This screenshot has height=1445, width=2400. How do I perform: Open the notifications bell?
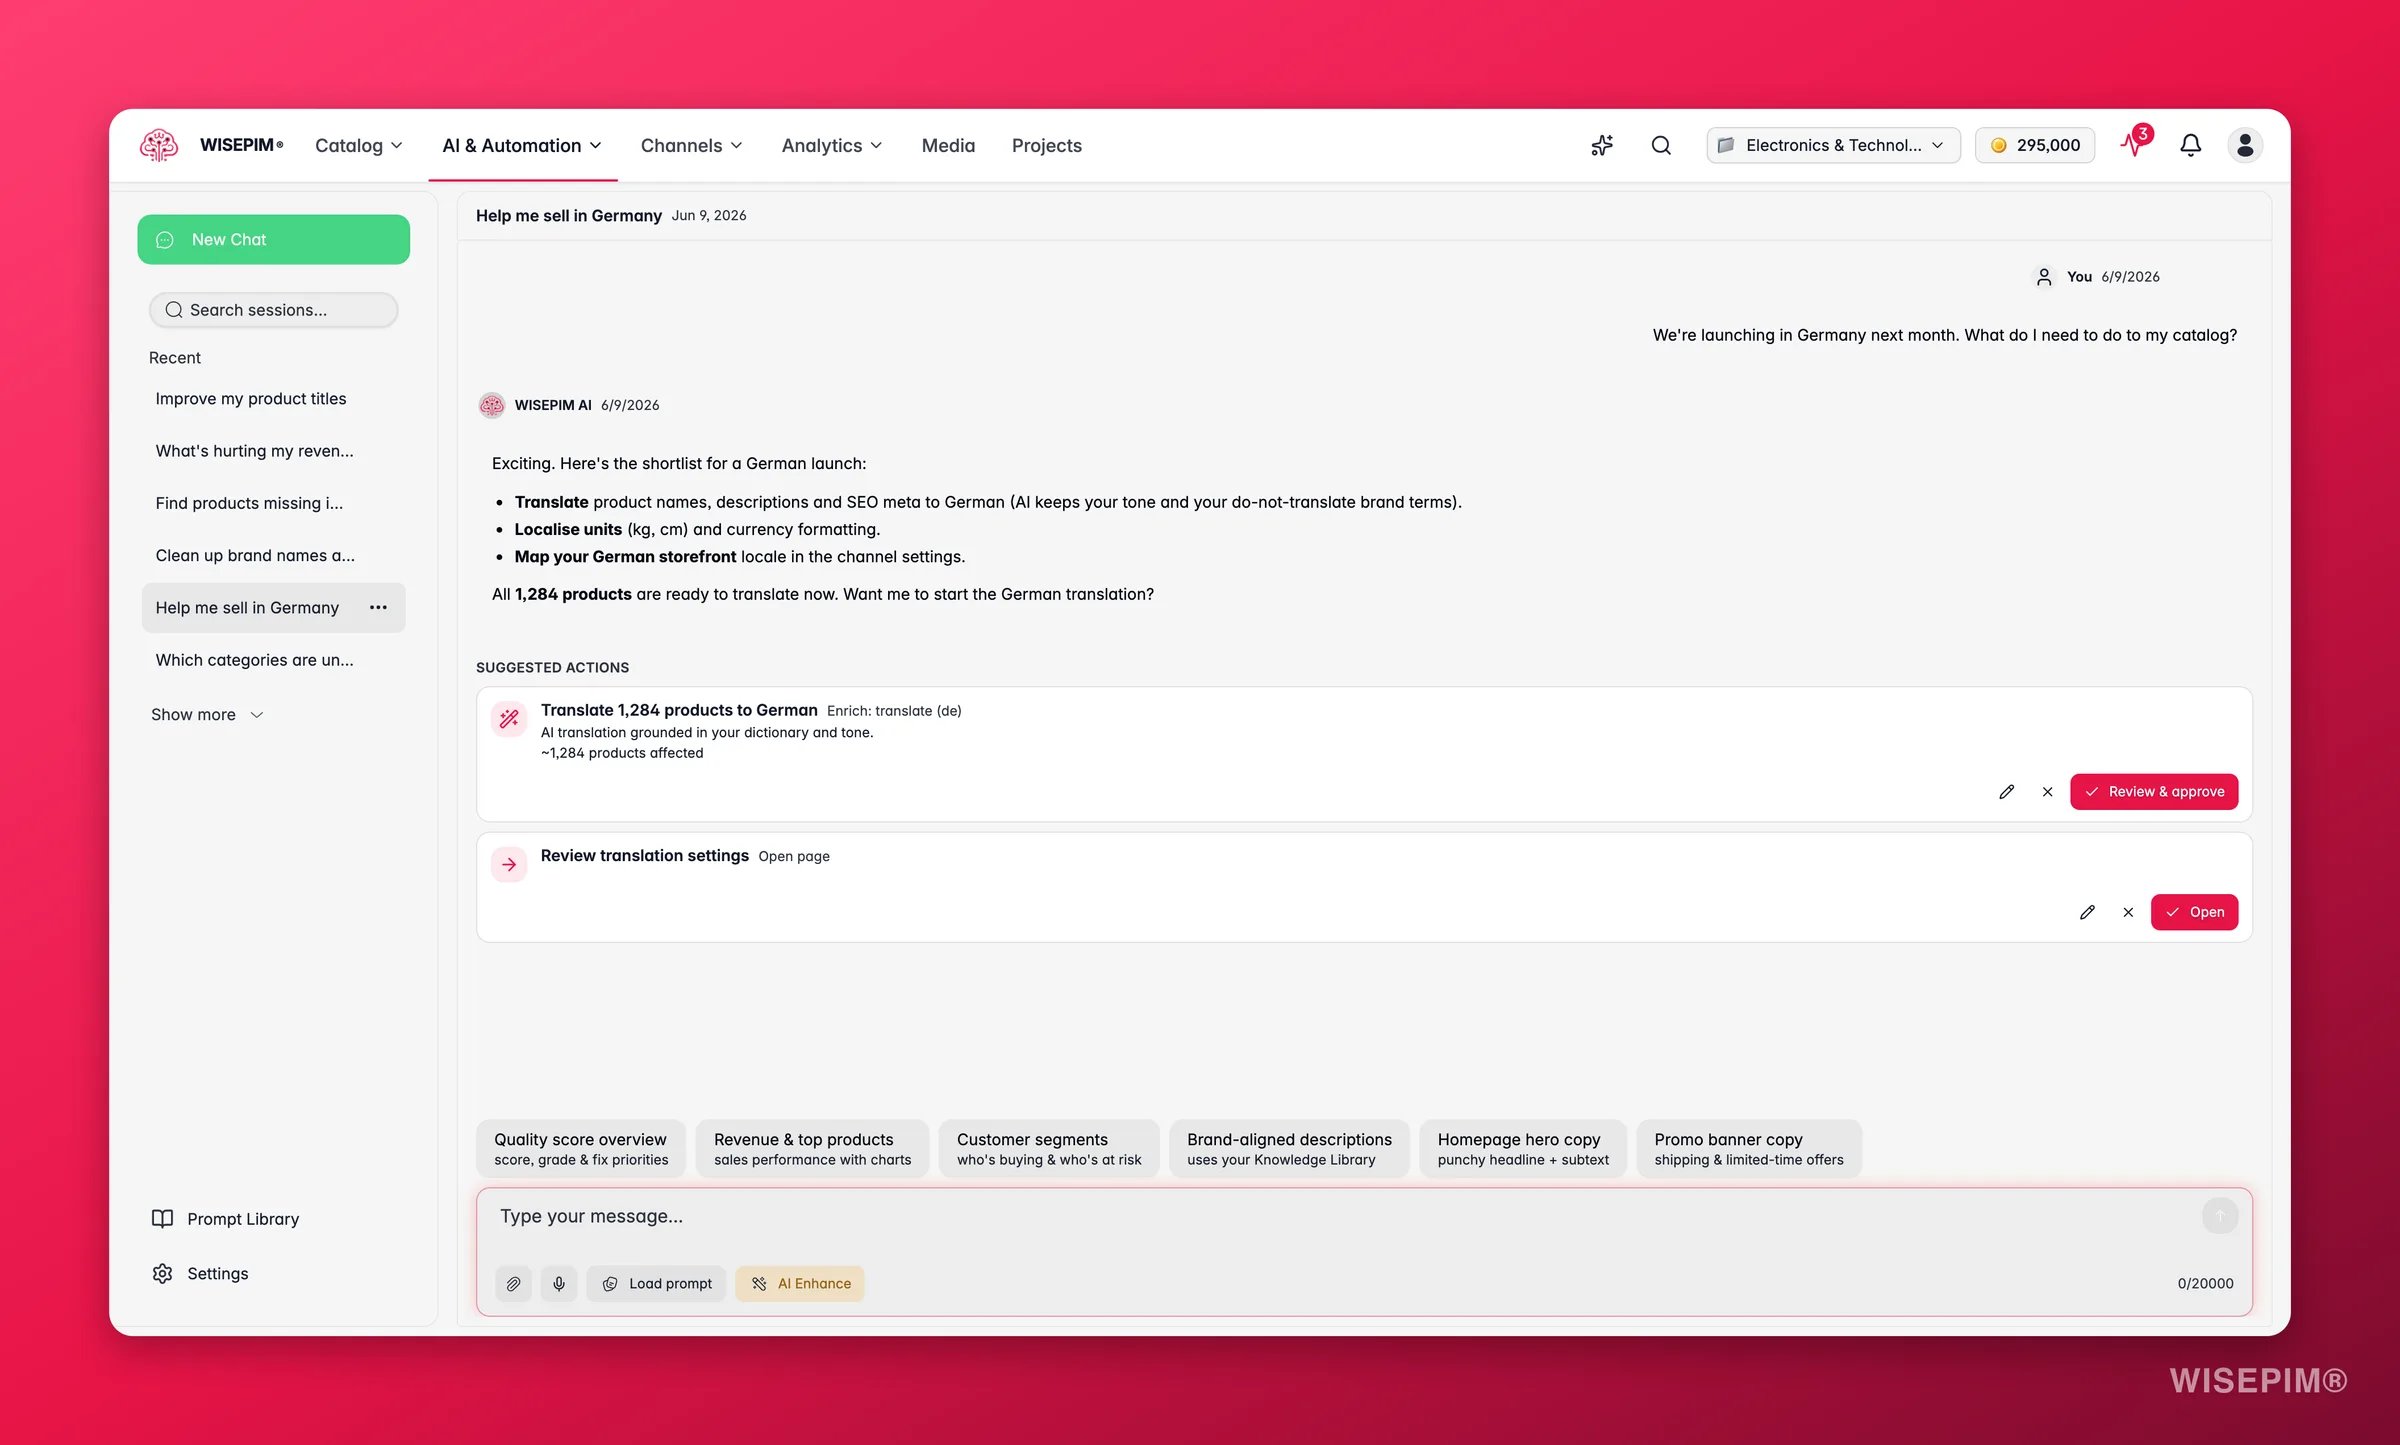pos(2190,145)
